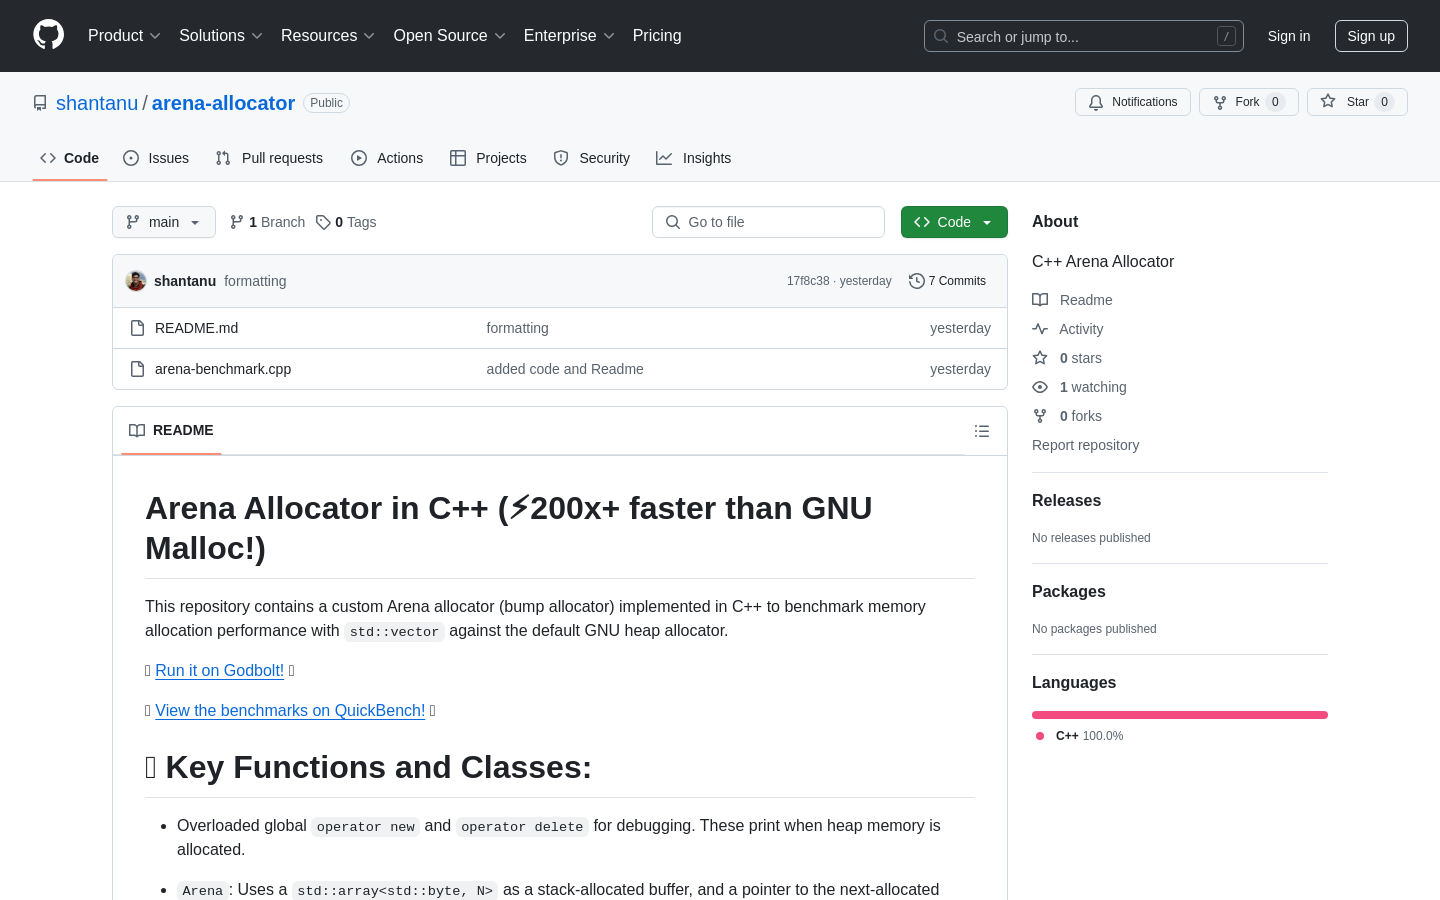Expand the Product menu
1440x900 pixels.
point(124,36)
